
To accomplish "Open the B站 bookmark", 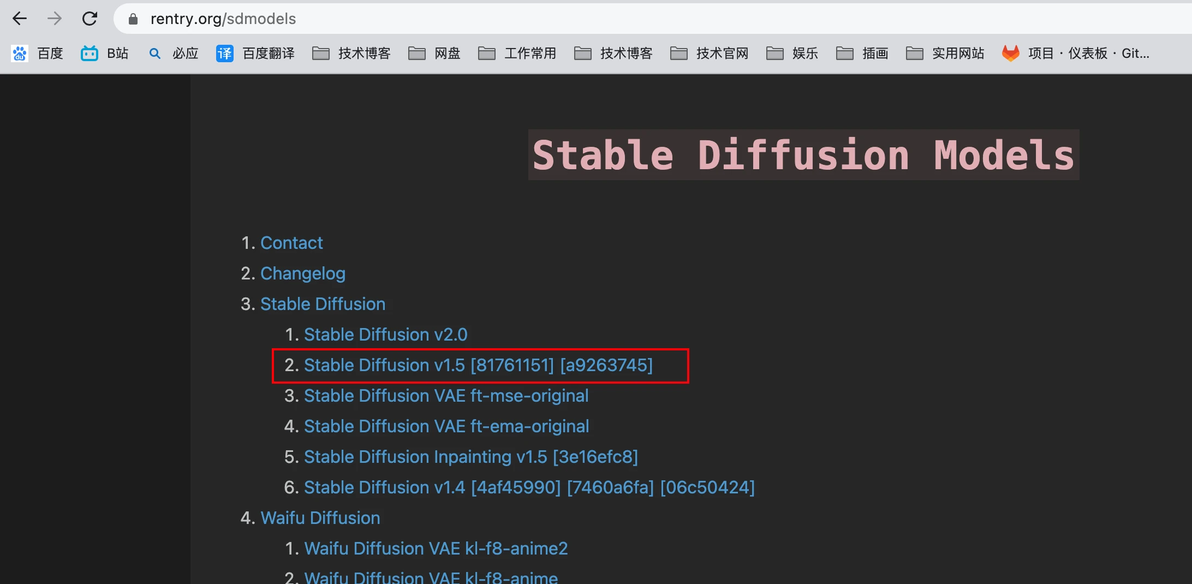I will (x=105, y=53).
